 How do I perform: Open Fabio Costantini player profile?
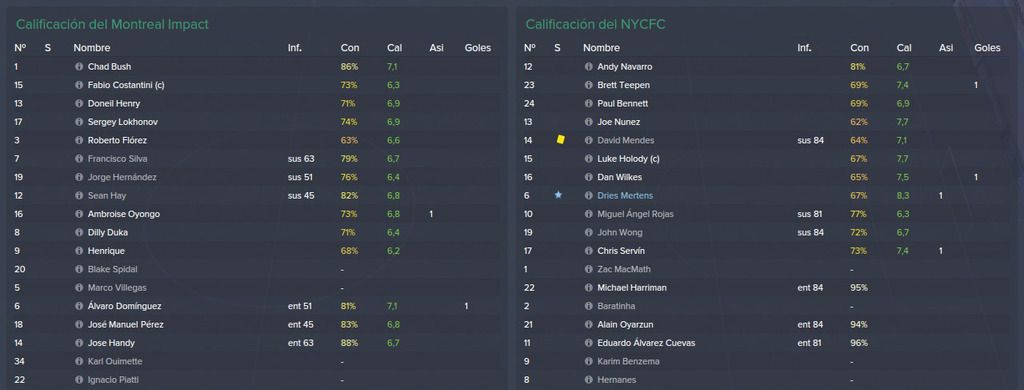tap(126, 85)
